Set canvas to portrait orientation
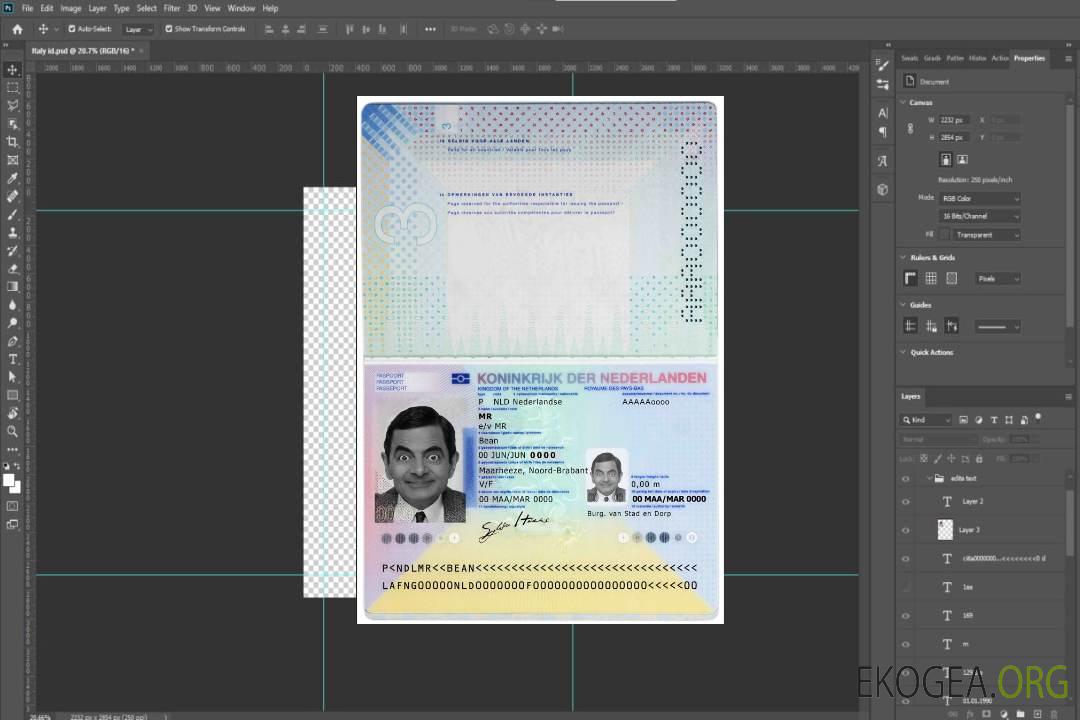The width and height of the screenshot is (1080, 720). [946, 160]
